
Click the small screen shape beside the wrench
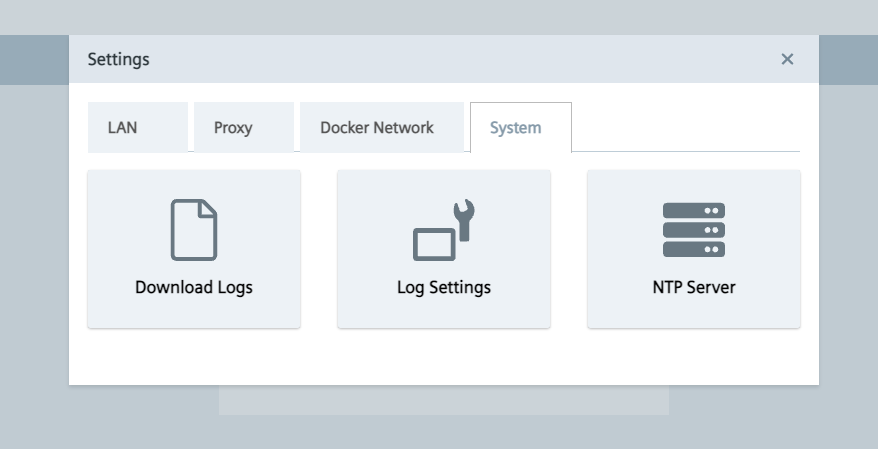click(x=434, y=246)
